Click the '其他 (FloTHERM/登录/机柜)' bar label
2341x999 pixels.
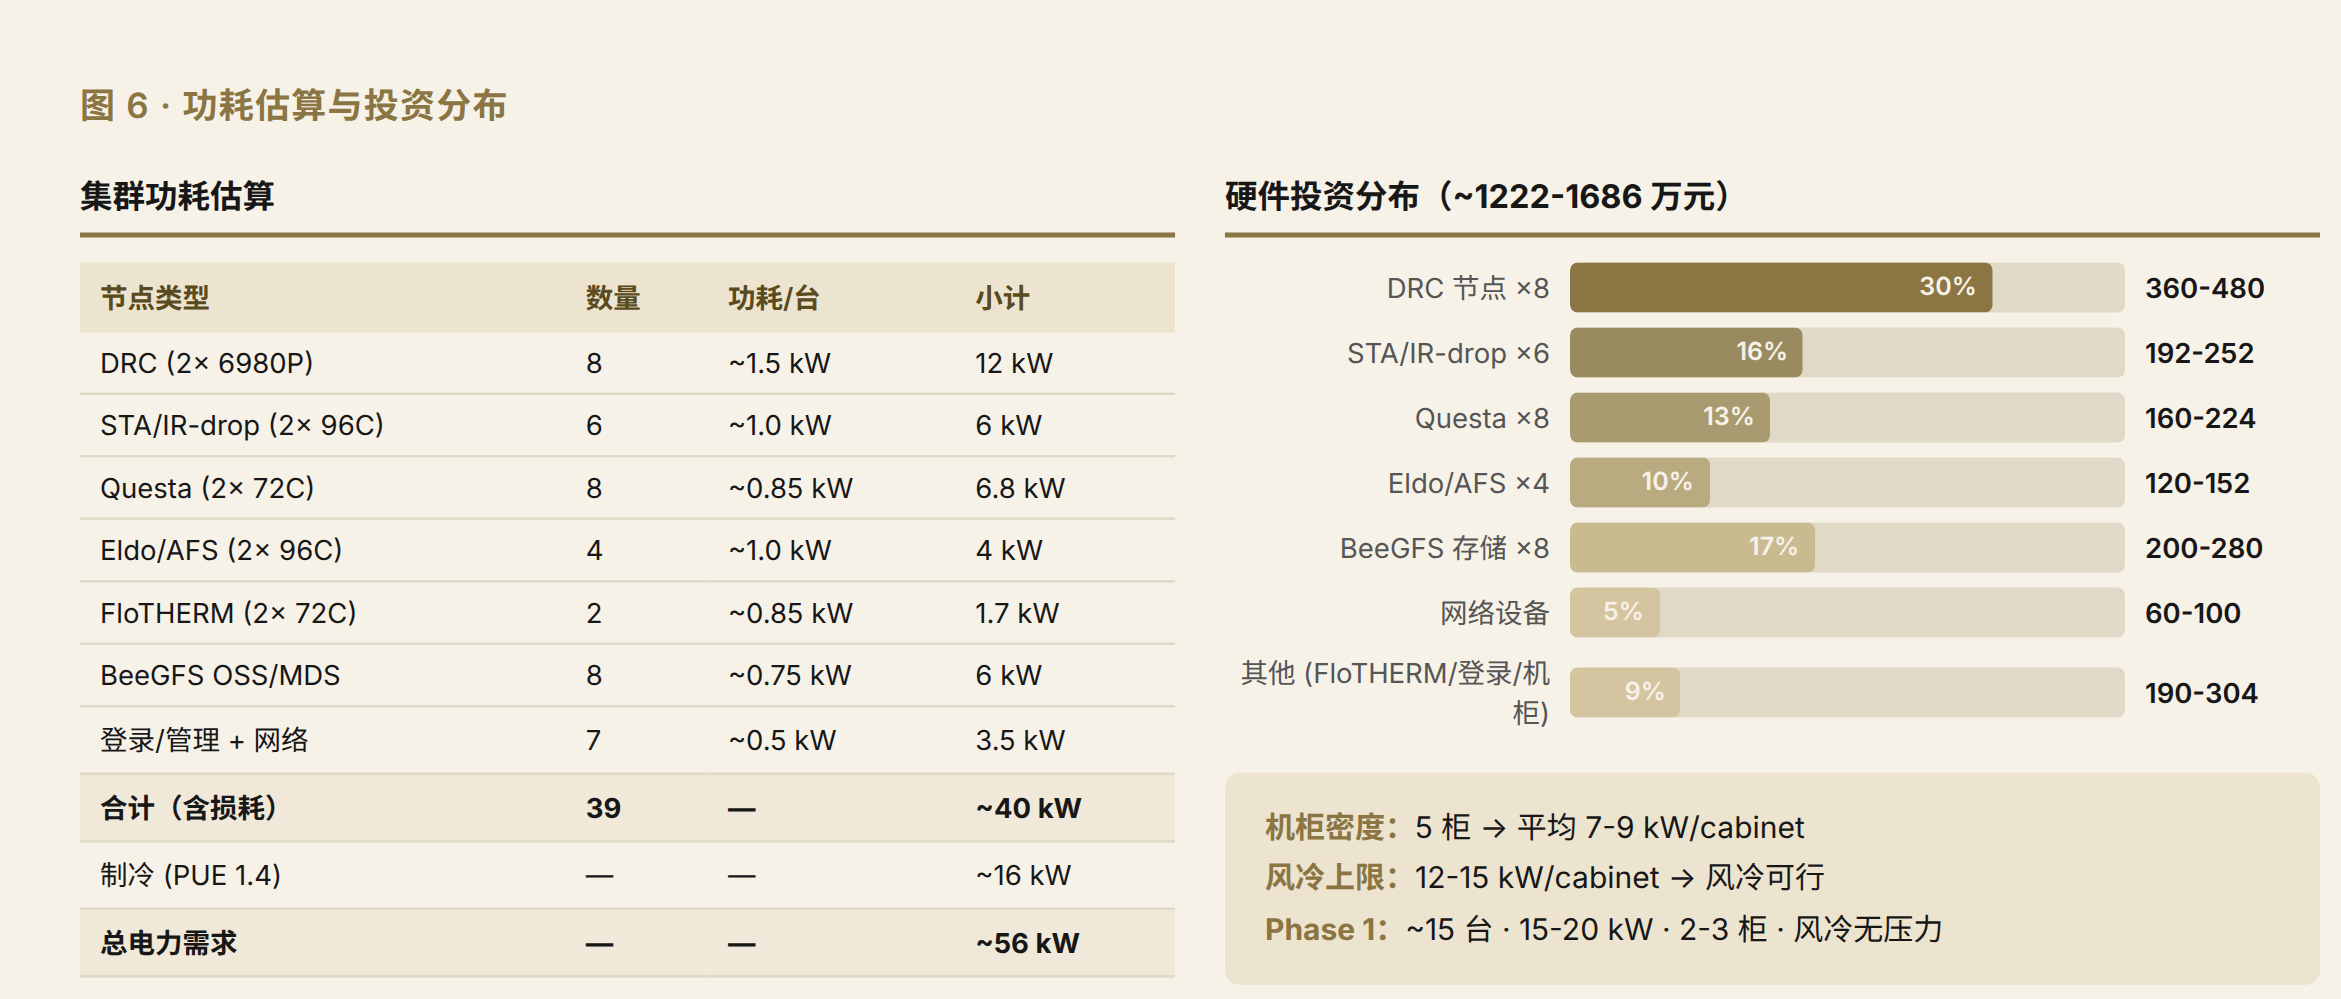1395,693
